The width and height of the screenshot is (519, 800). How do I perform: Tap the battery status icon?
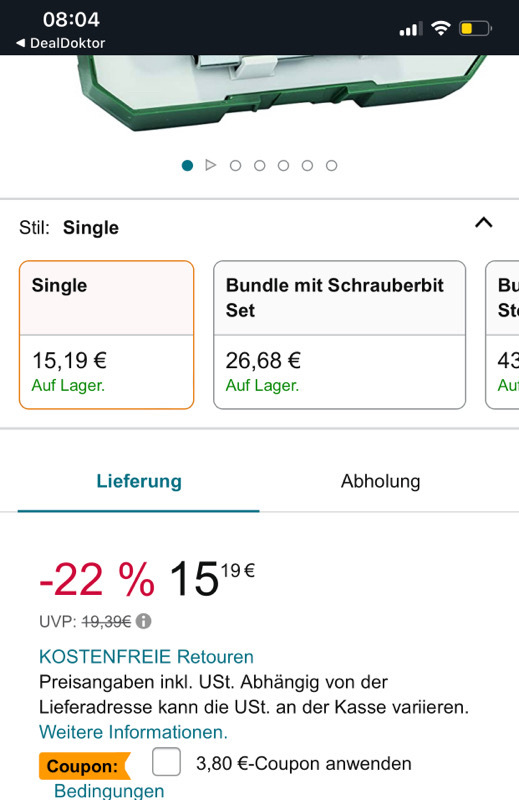tap(475, 29)
